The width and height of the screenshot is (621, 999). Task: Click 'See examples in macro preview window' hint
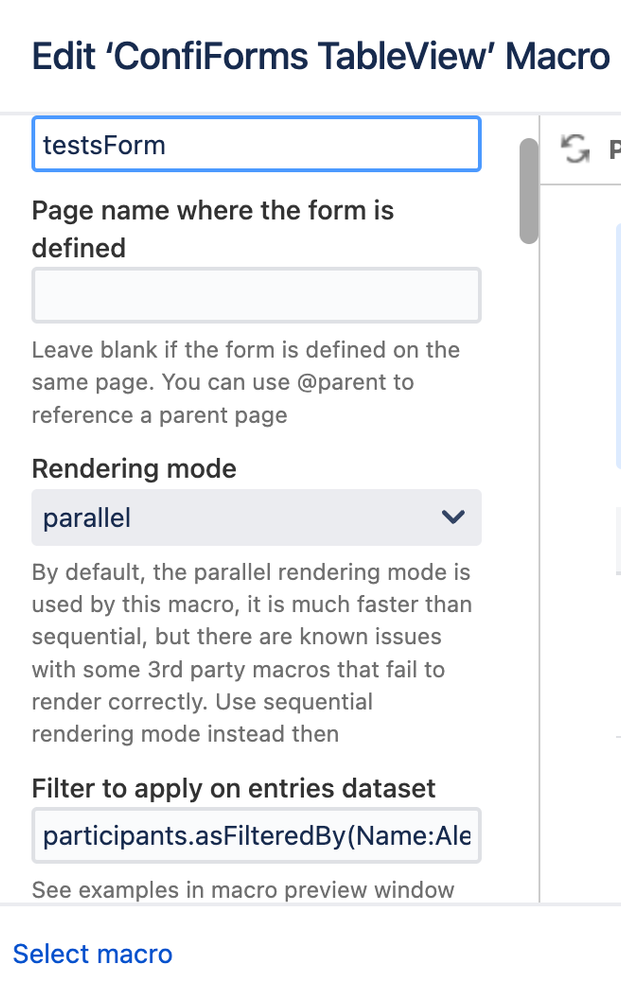point(243,889)
